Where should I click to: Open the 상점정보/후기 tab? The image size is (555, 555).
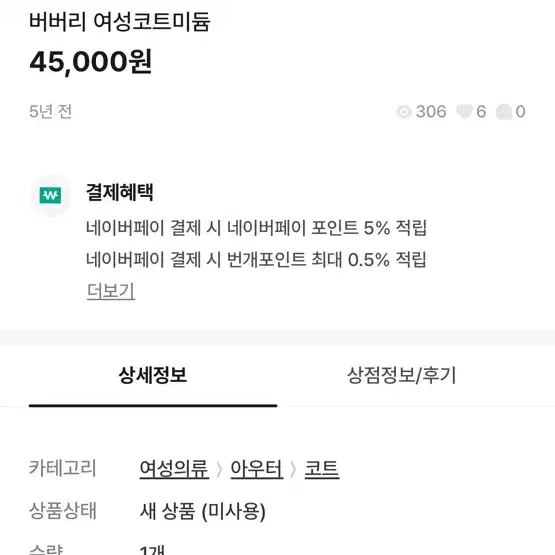click(401, 375)
